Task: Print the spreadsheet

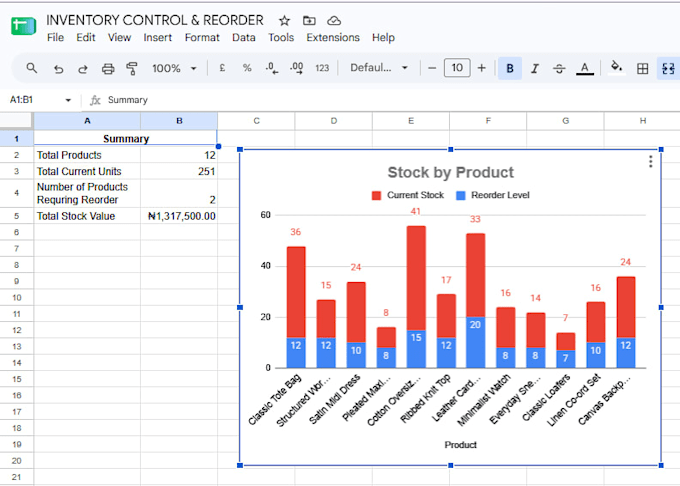Action: coord(108,68)
